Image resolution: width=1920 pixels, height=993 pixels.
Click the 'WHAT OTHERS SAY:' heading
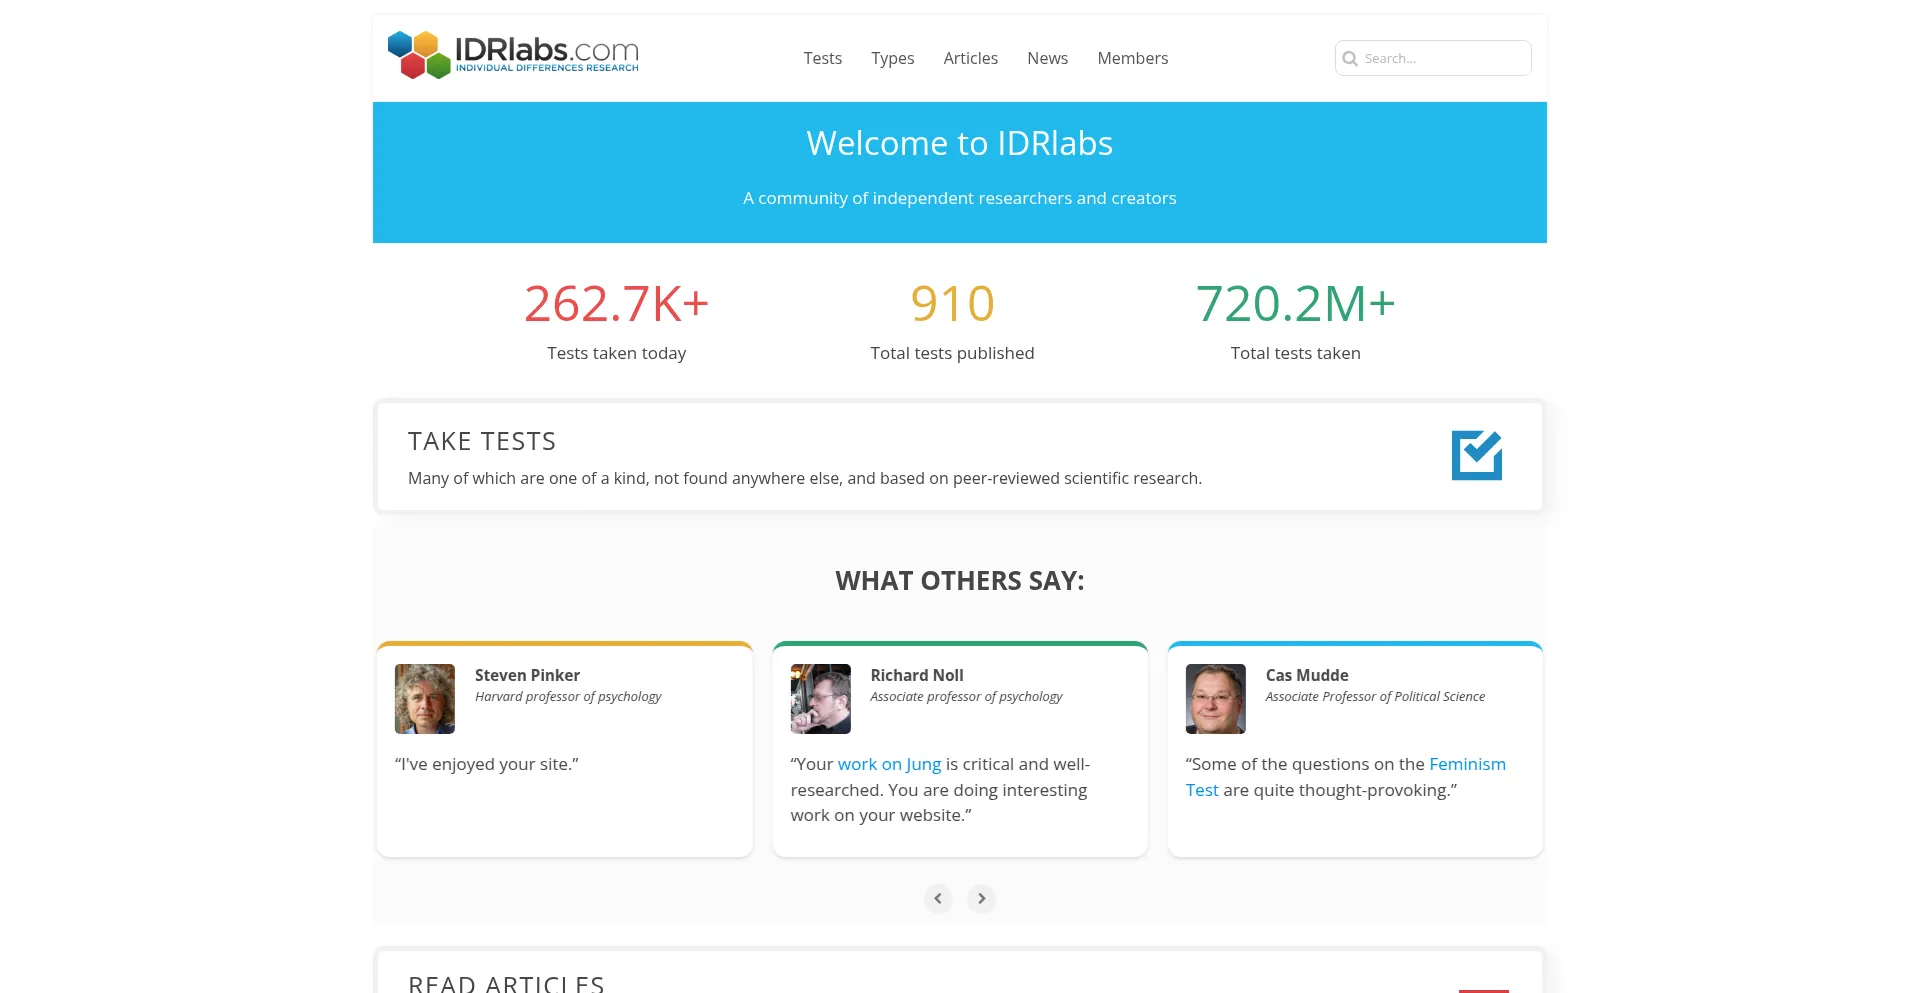[960, 581]
